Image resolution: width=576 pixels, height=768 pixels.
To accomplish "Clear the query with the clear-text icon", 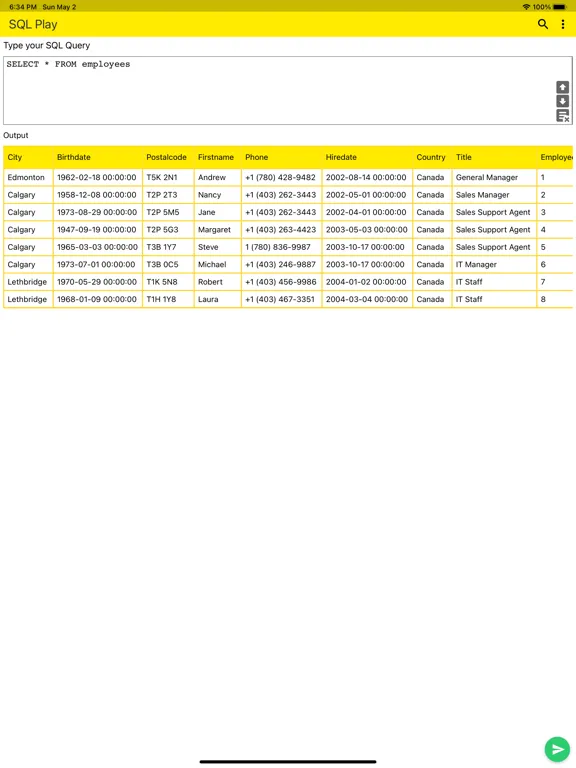I will coord(563,116).
